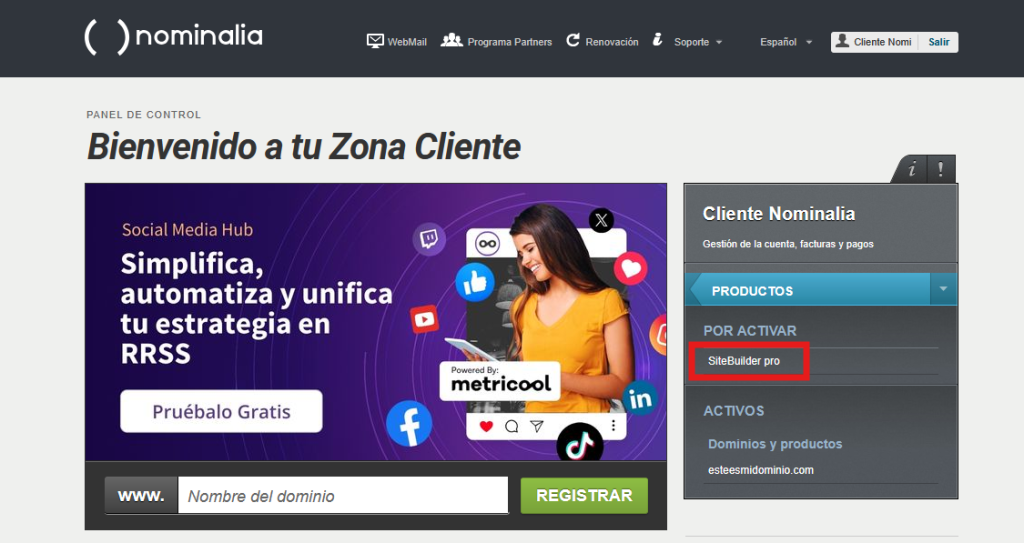This screenshot has width=1024, height=543.
Task: Click the WebMail monitor icon
Action: click(x=375, y=41)
